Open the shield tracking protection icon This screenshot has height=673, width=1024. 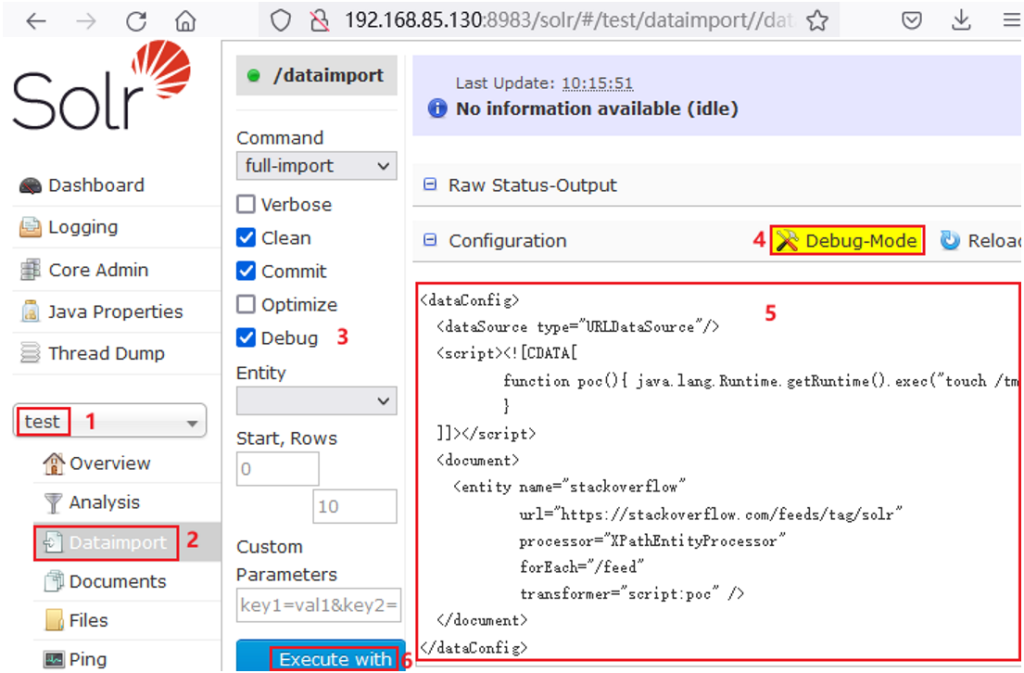(281, 21)
